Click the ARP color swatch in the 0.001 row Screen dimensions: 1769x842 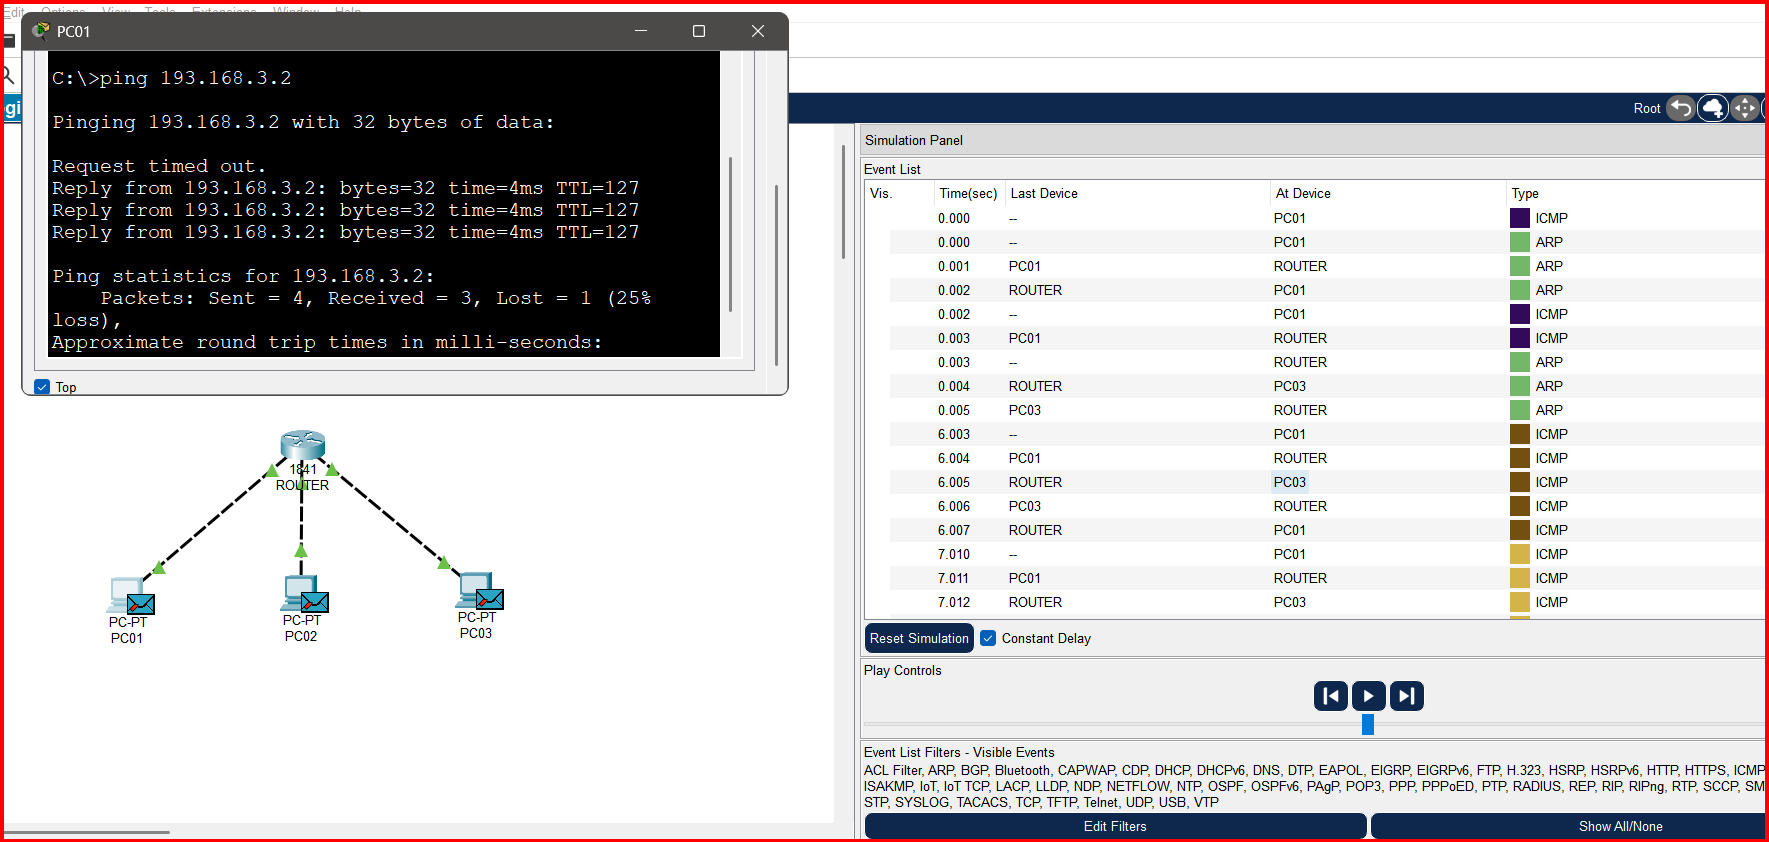point(1520,266)
